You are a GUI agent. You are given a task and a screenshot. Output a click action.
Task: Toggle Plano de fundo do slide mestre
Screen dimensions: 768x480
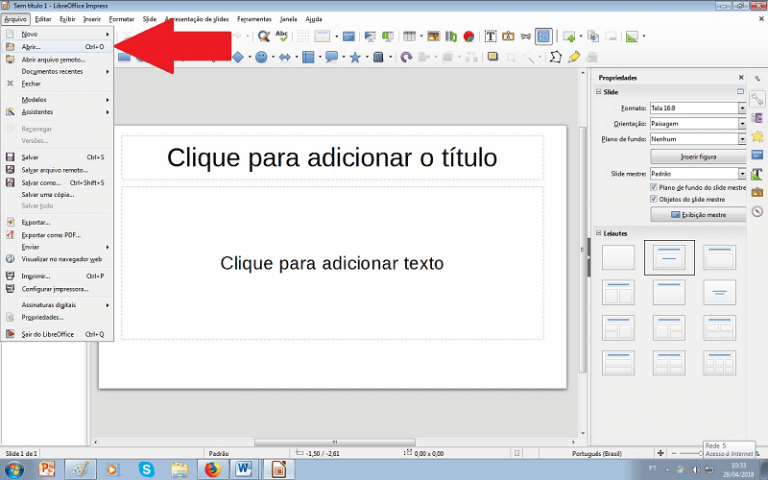pyautogui.click(x=654, y=187)
